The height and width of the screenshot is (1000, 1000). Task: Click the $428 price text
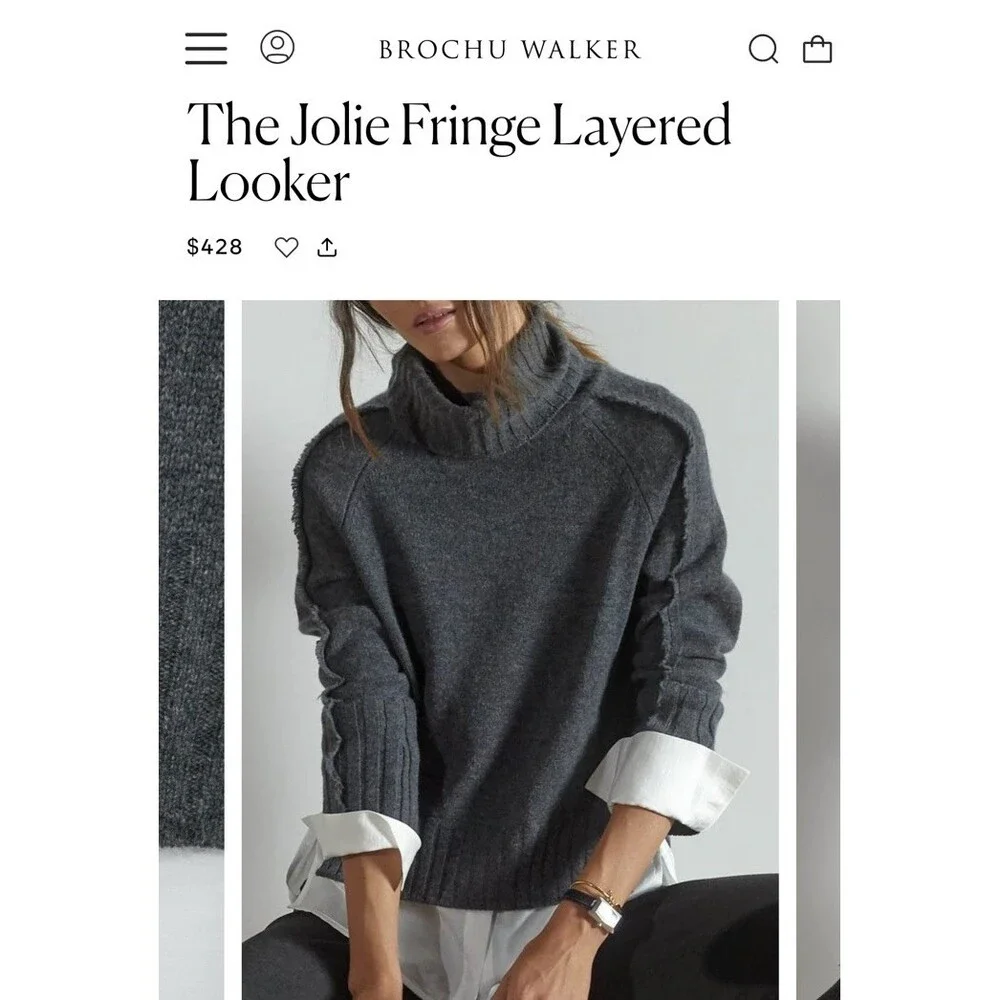click(214, 247)
